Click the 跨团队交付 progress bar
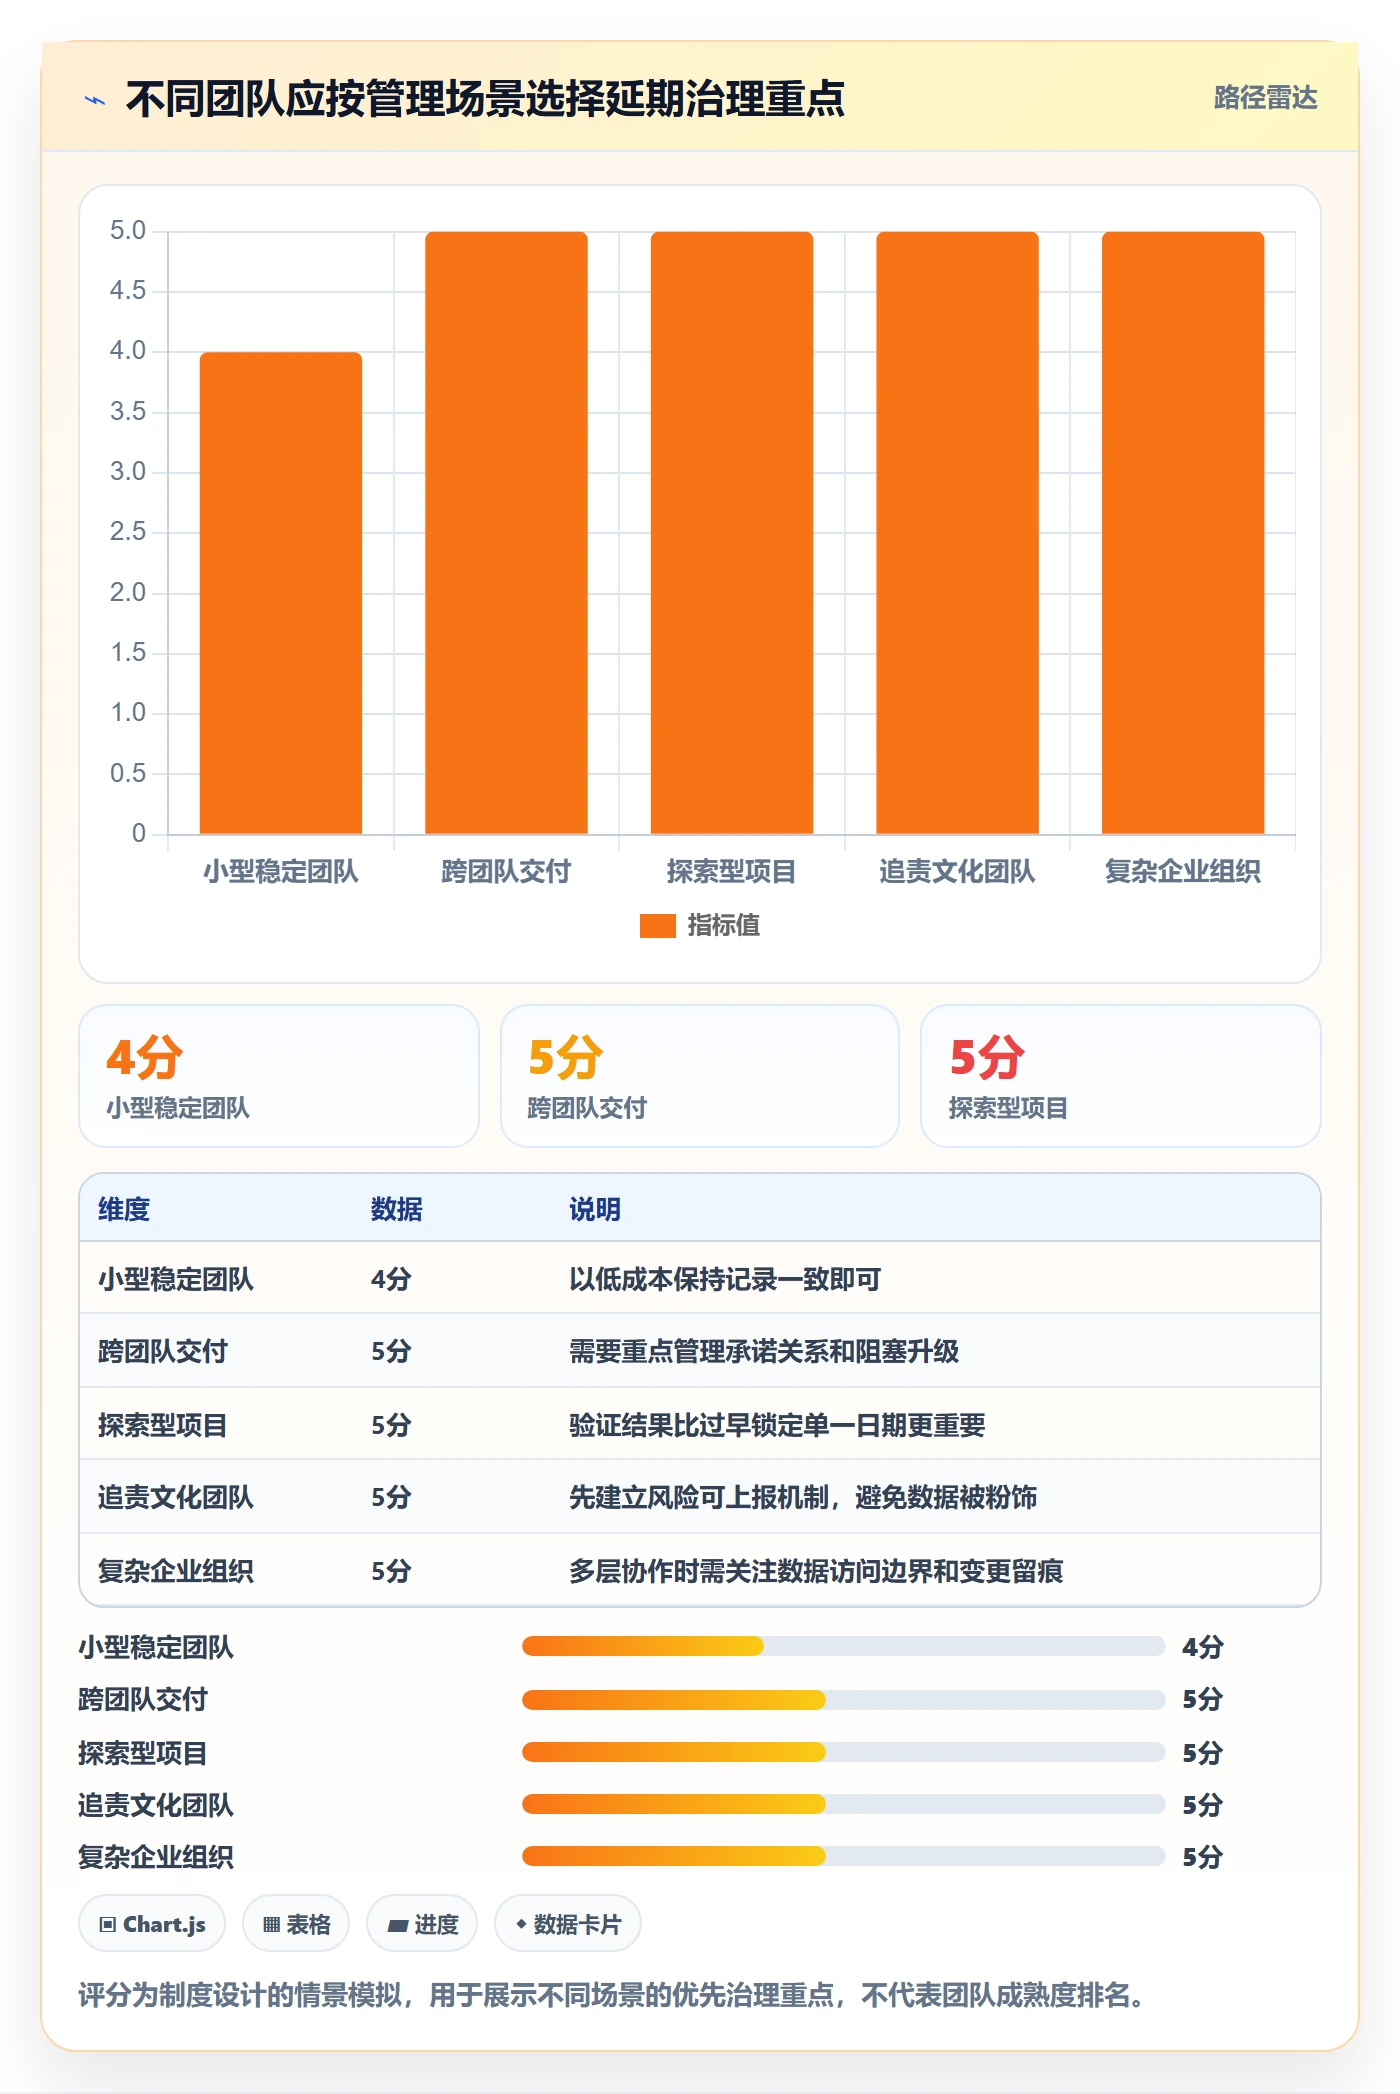The width and height of the screenshot is (1400, 2094). 843,1699
